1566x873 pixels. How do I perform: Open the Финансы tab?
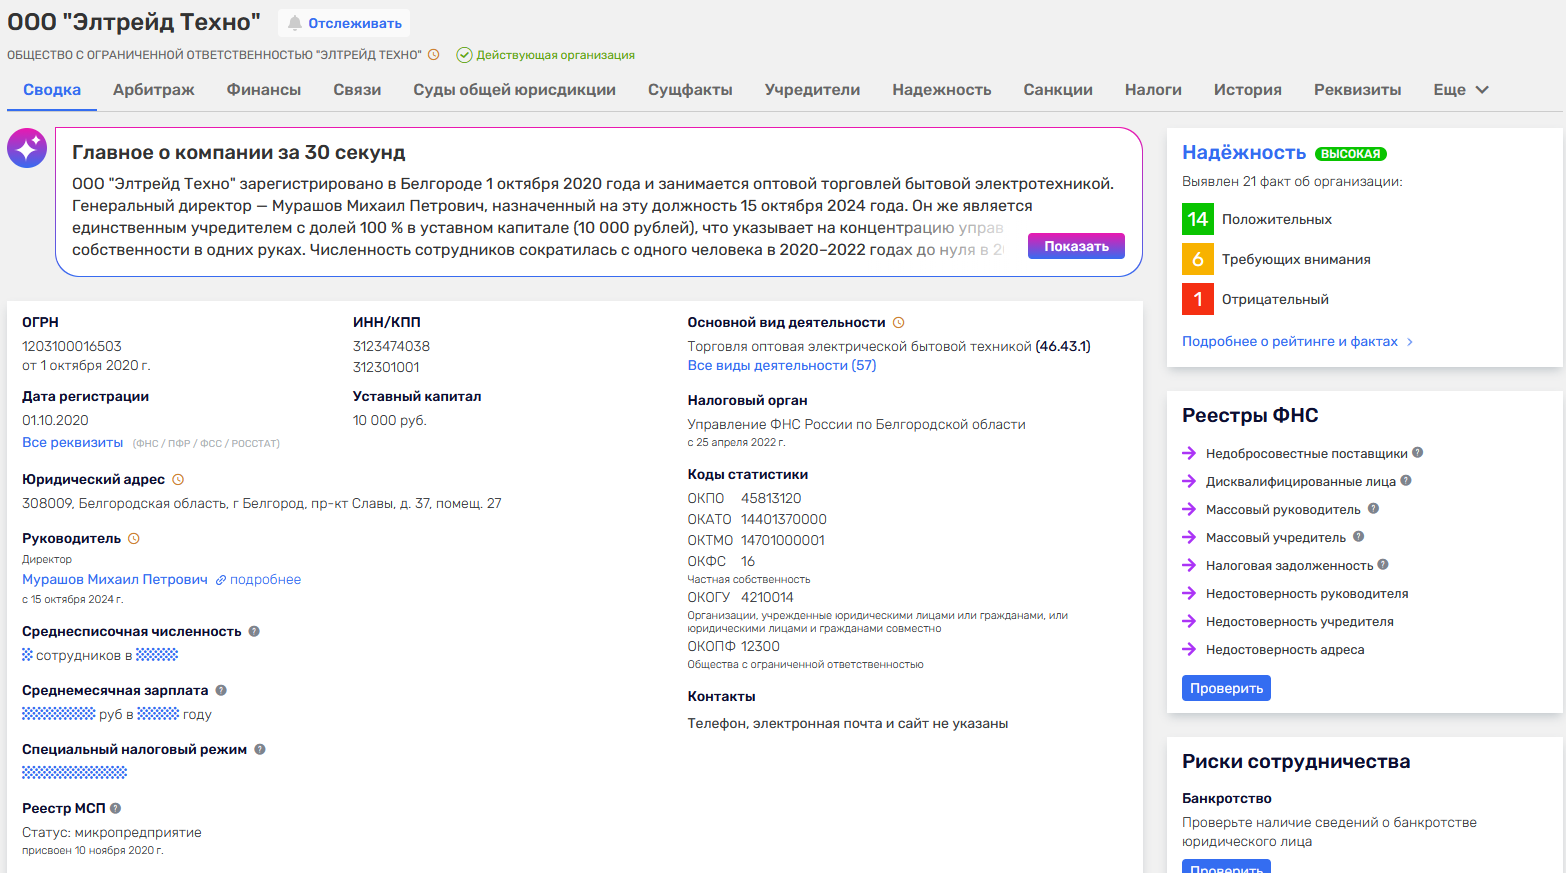264,89
